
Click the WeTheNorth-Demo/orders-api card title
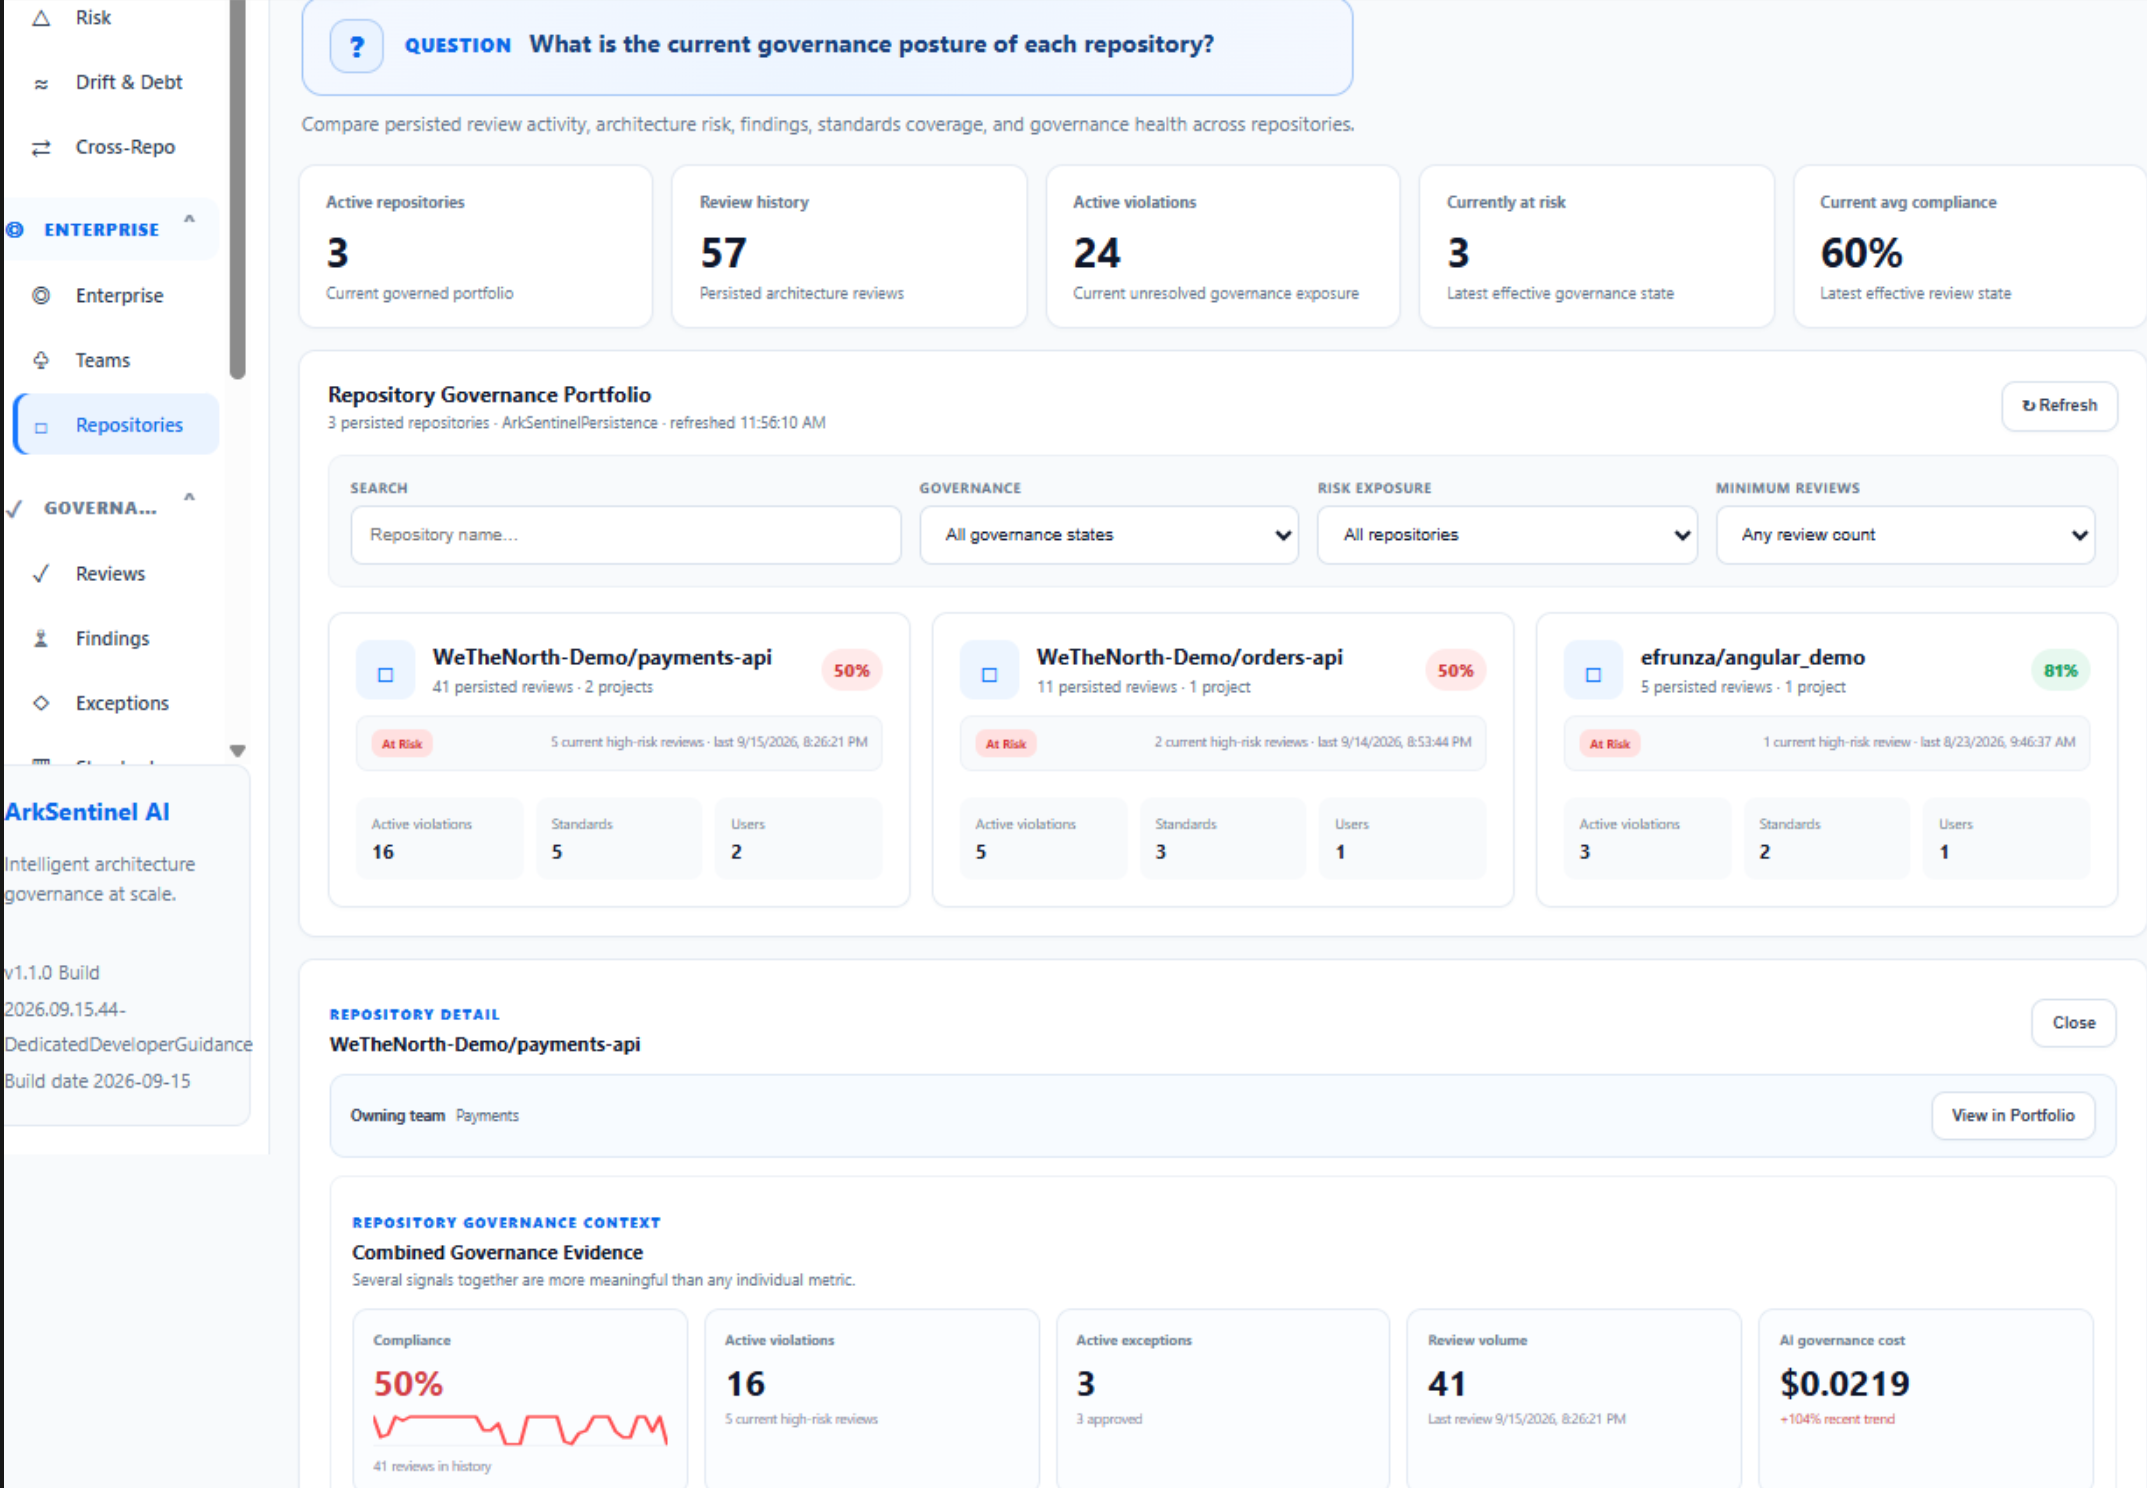pyautogui.click(x=1189, y=658)
